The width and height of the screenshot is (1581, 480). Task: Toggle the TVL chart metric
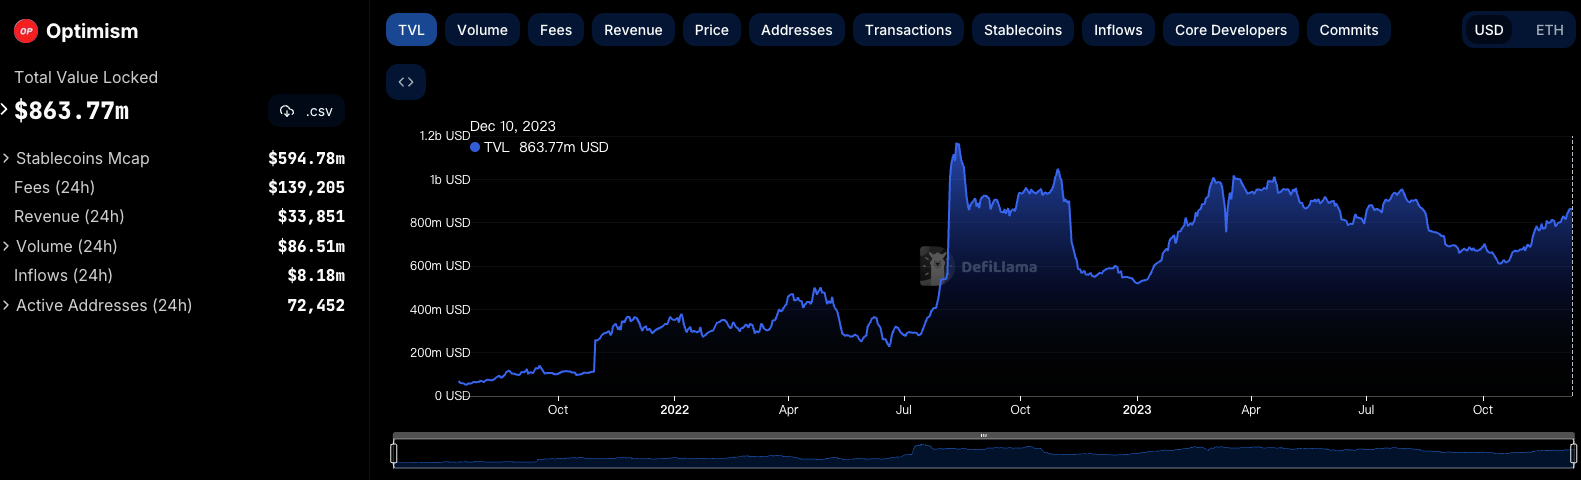411,30
